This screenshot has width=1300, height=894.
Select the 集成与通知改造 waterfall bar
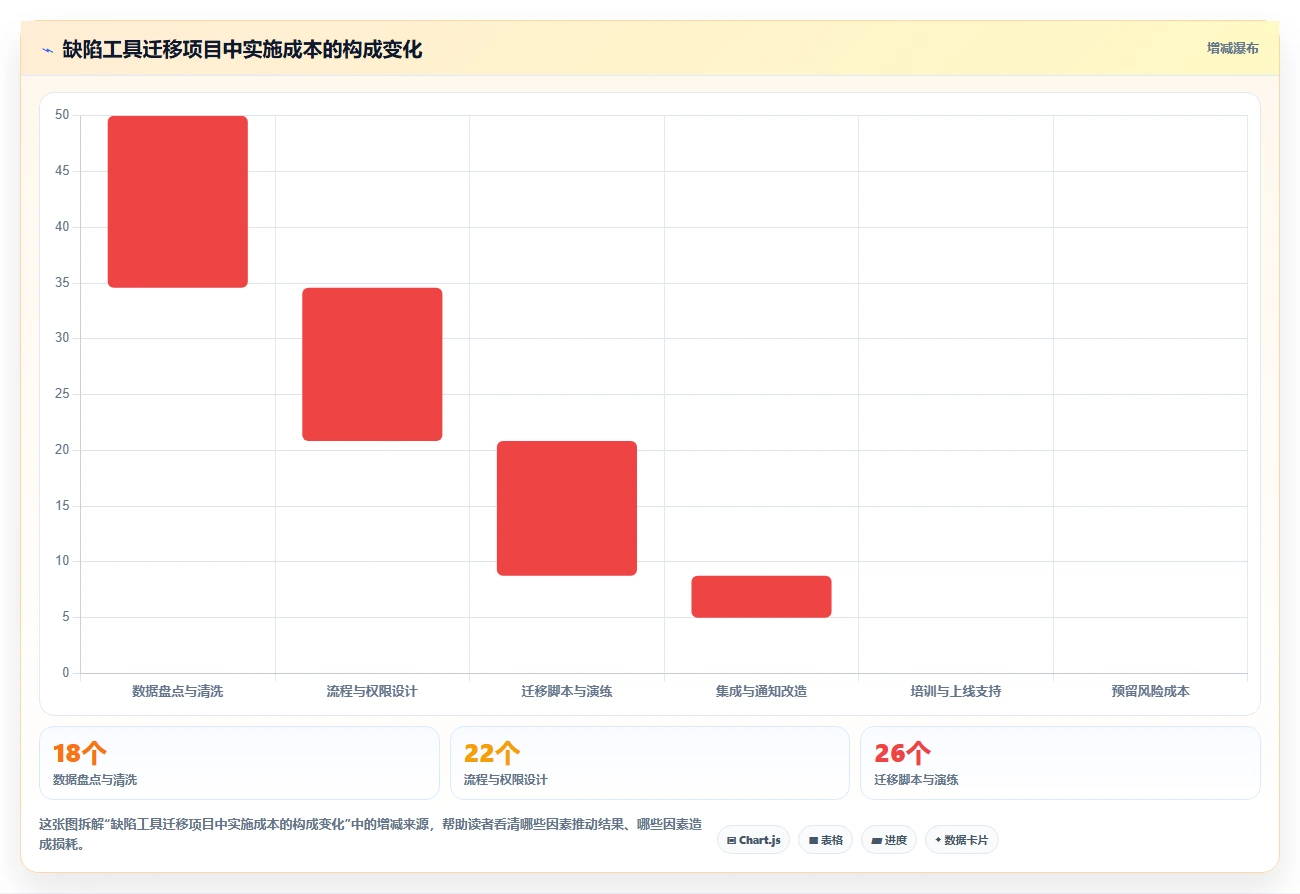[x=761, y=597]
